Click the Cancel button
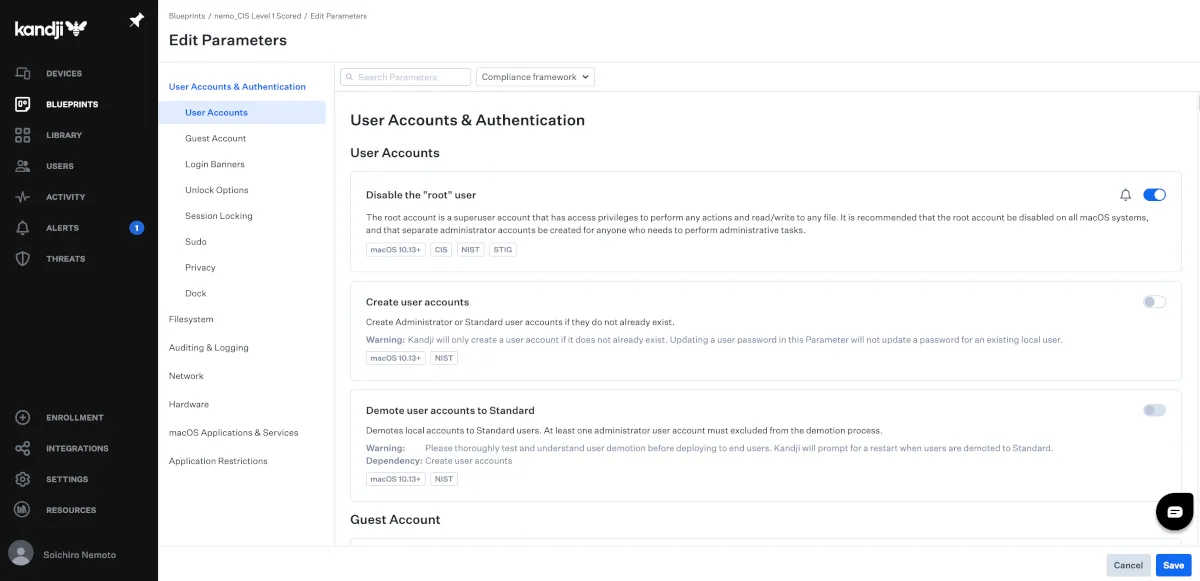1200x581 pixels. (1128, 565)
